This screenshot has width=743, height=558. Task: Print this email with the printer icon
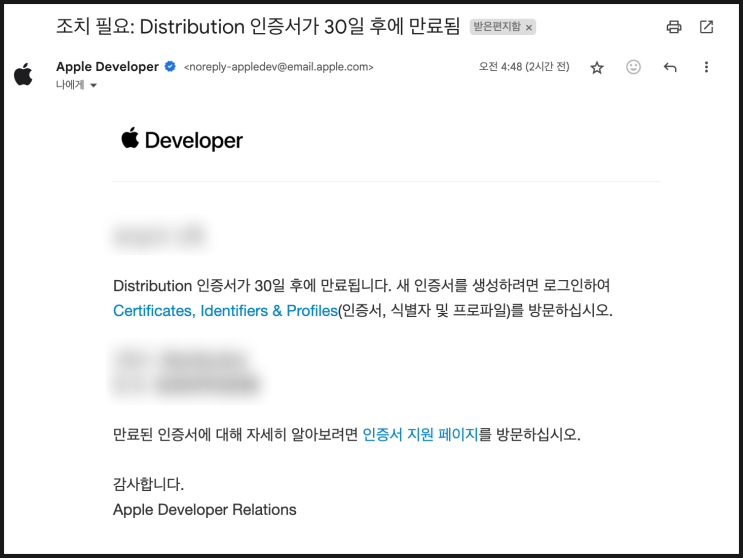point(673,27)
